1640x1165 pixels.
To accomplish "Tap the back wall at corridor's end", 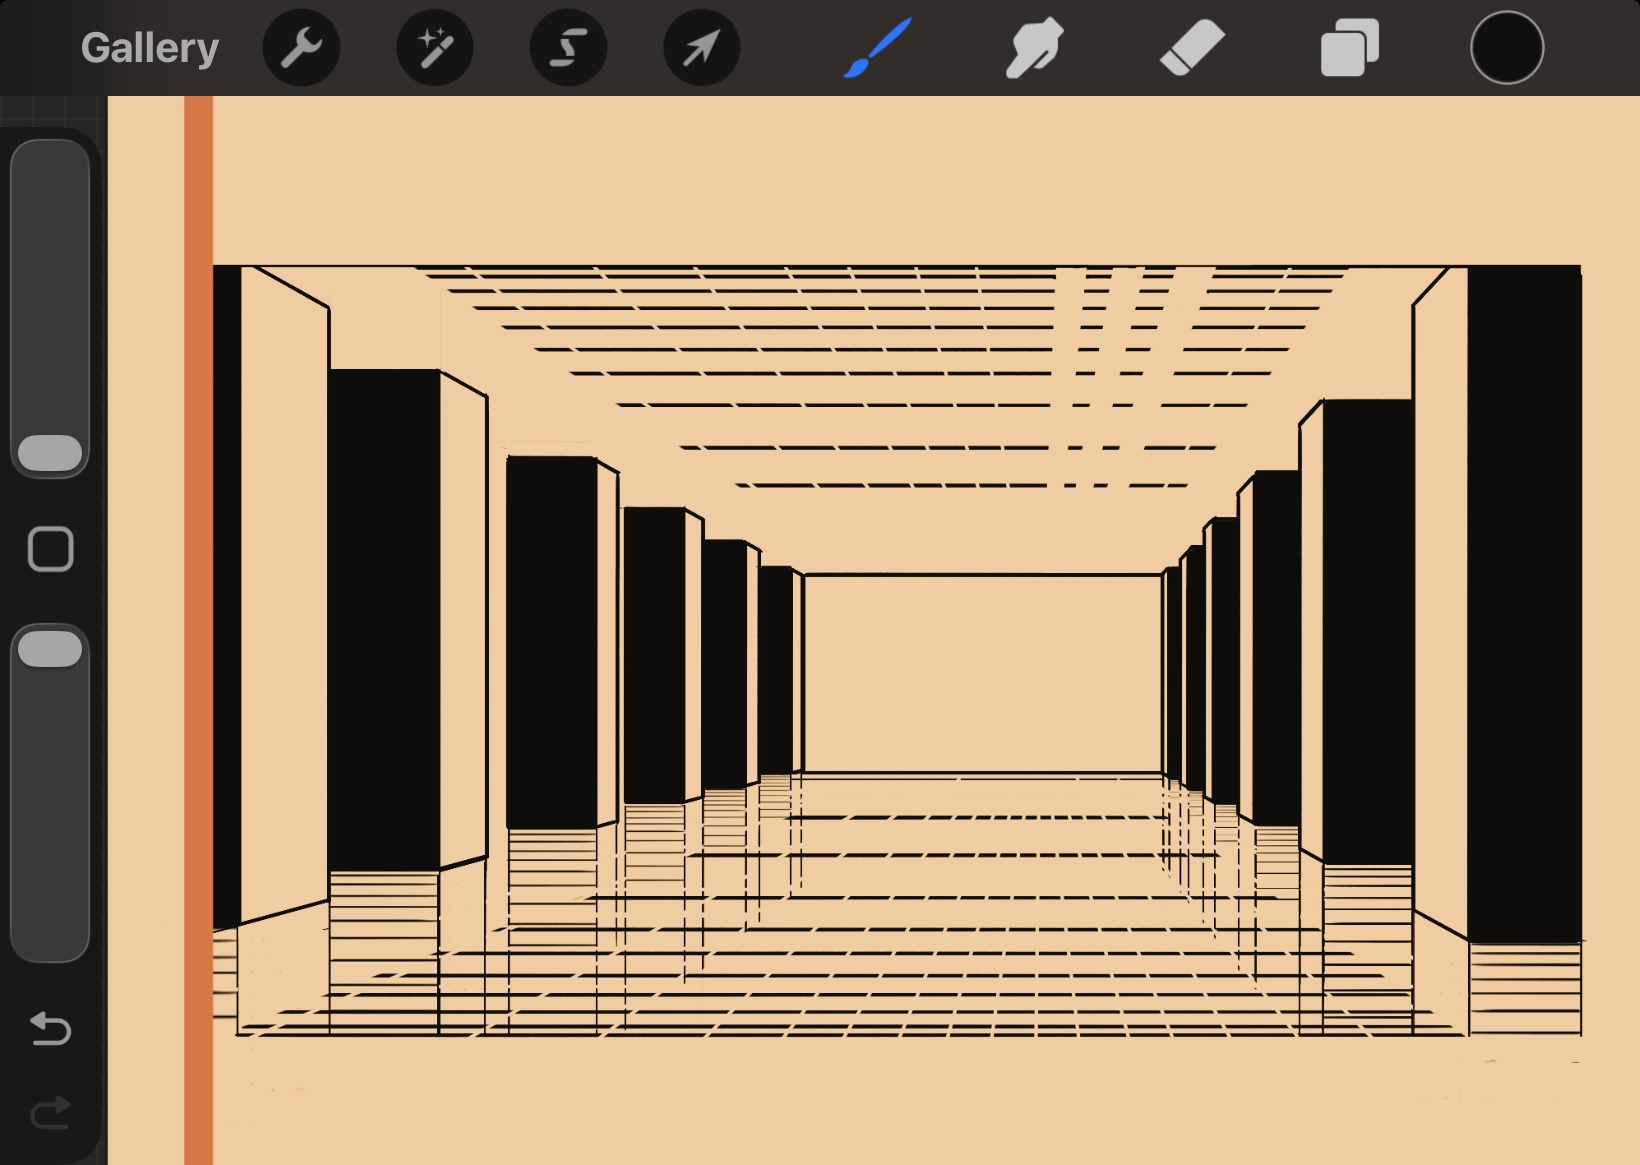I will click(x=982, y=672).
